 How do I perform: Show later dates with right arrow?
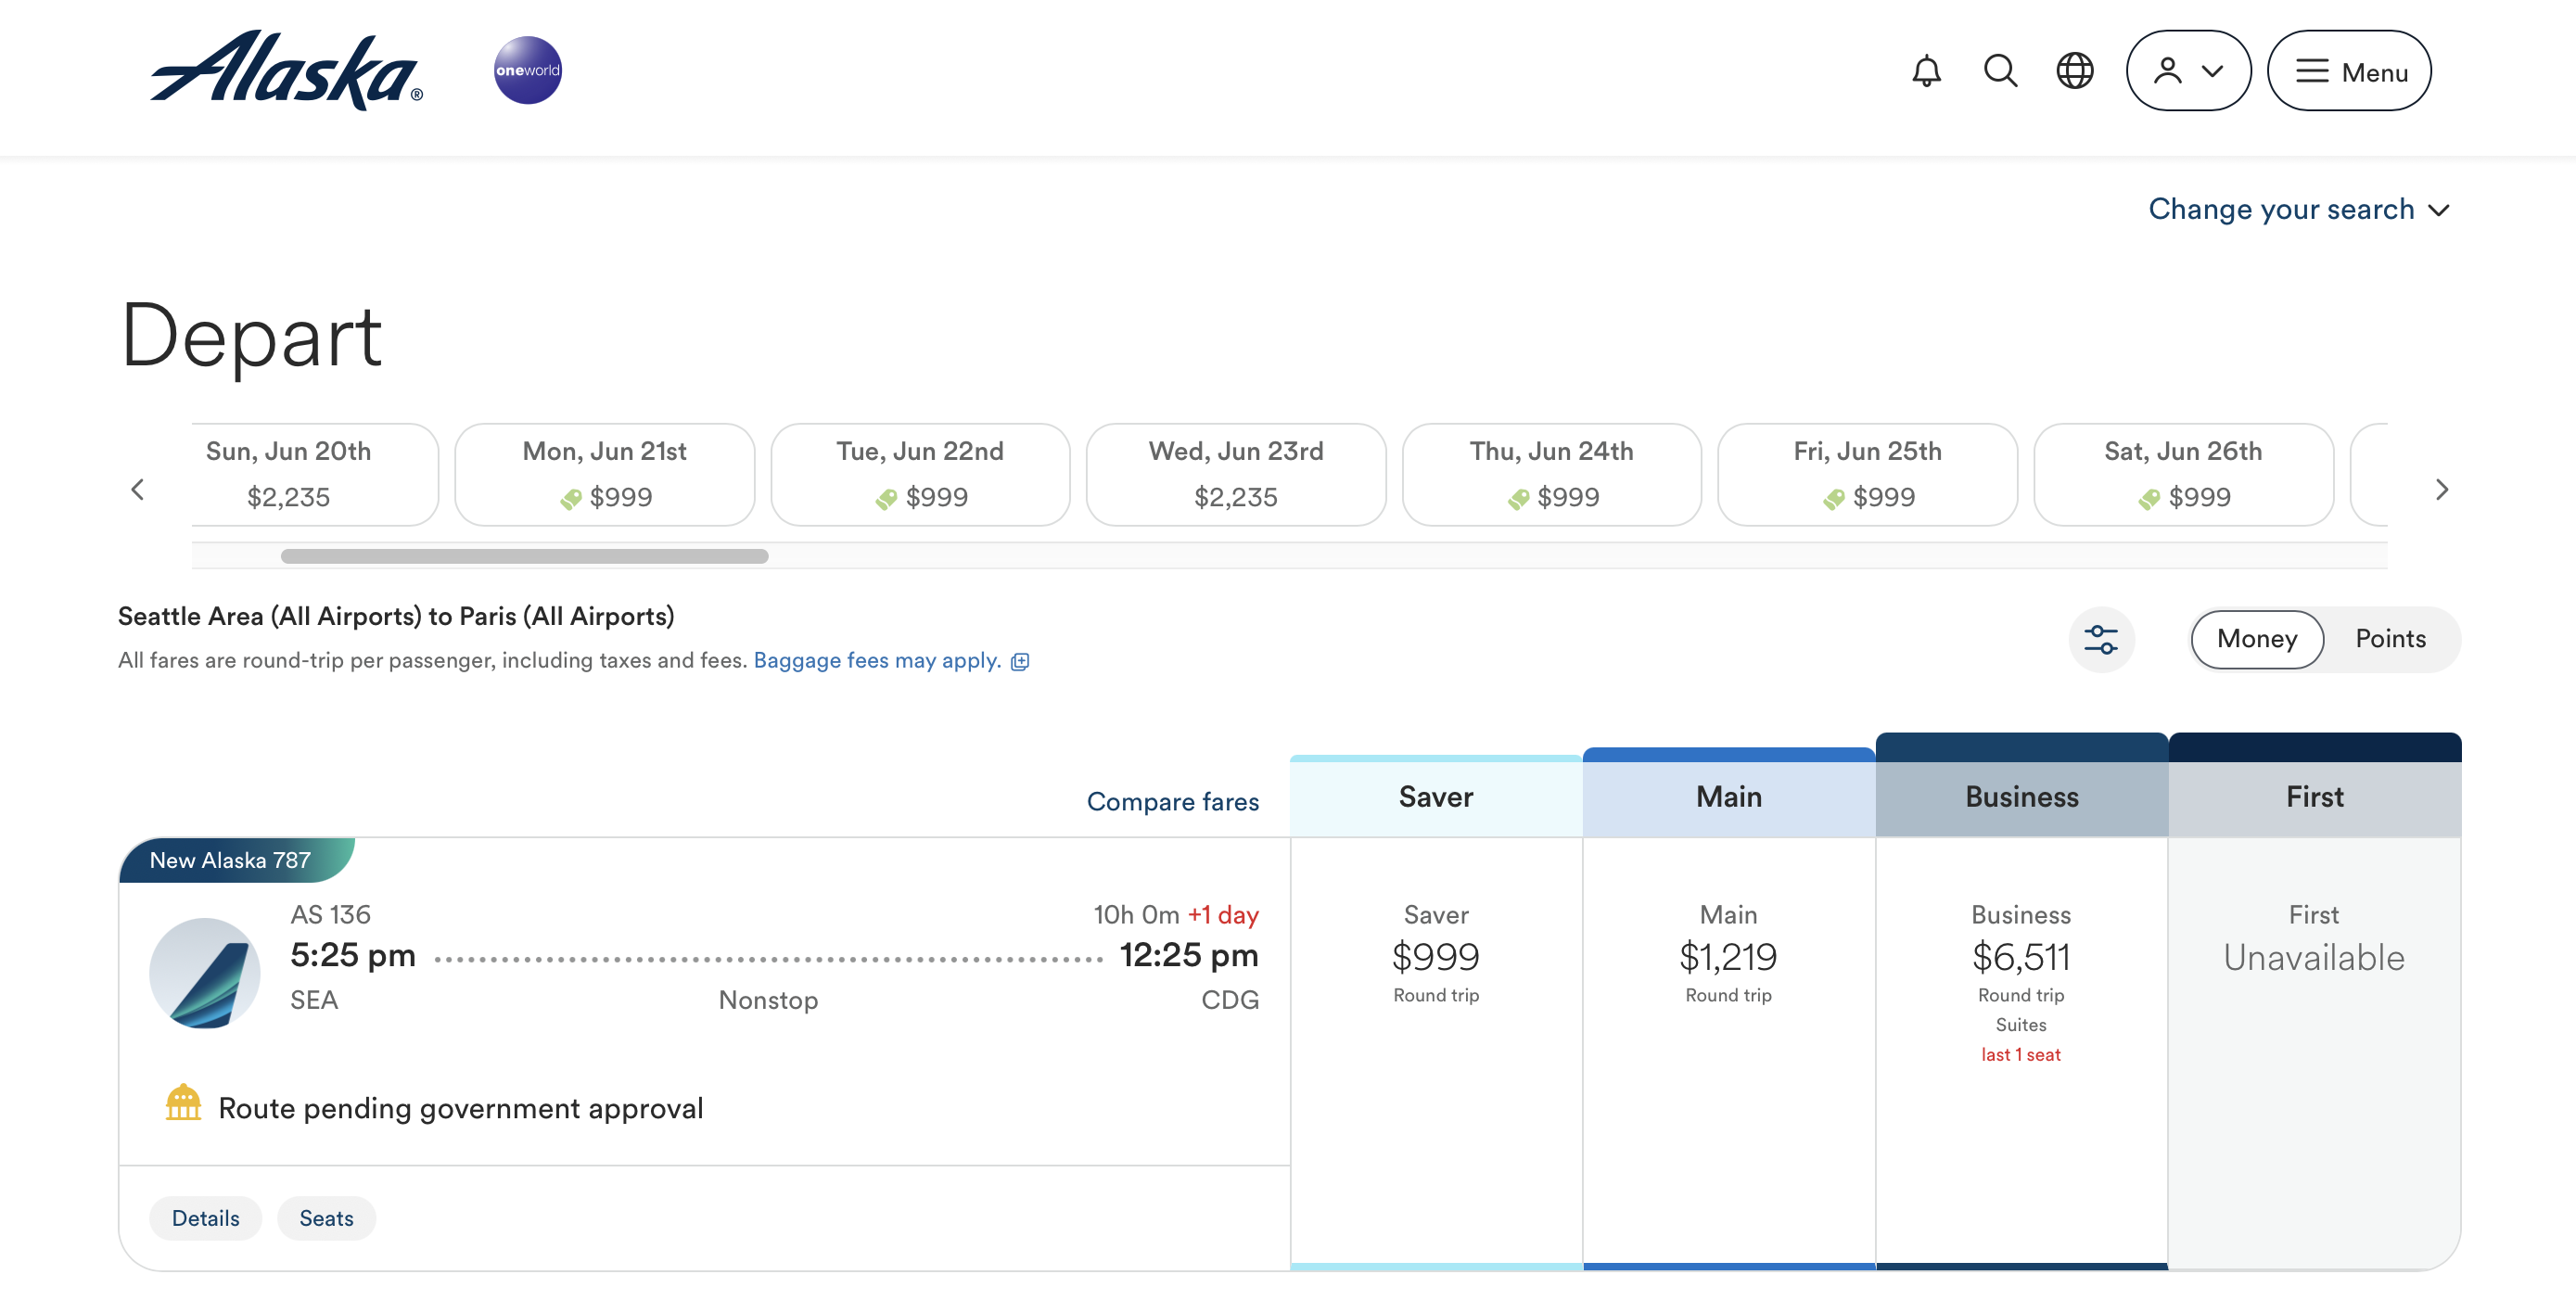(x=2441, y=489)
